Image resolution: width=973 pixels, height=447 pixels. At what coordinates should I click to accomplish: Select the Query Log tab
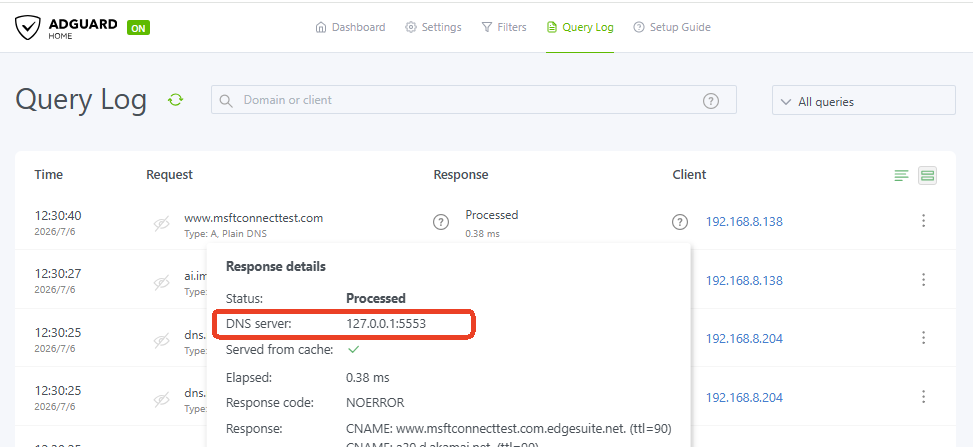(580, 27)
